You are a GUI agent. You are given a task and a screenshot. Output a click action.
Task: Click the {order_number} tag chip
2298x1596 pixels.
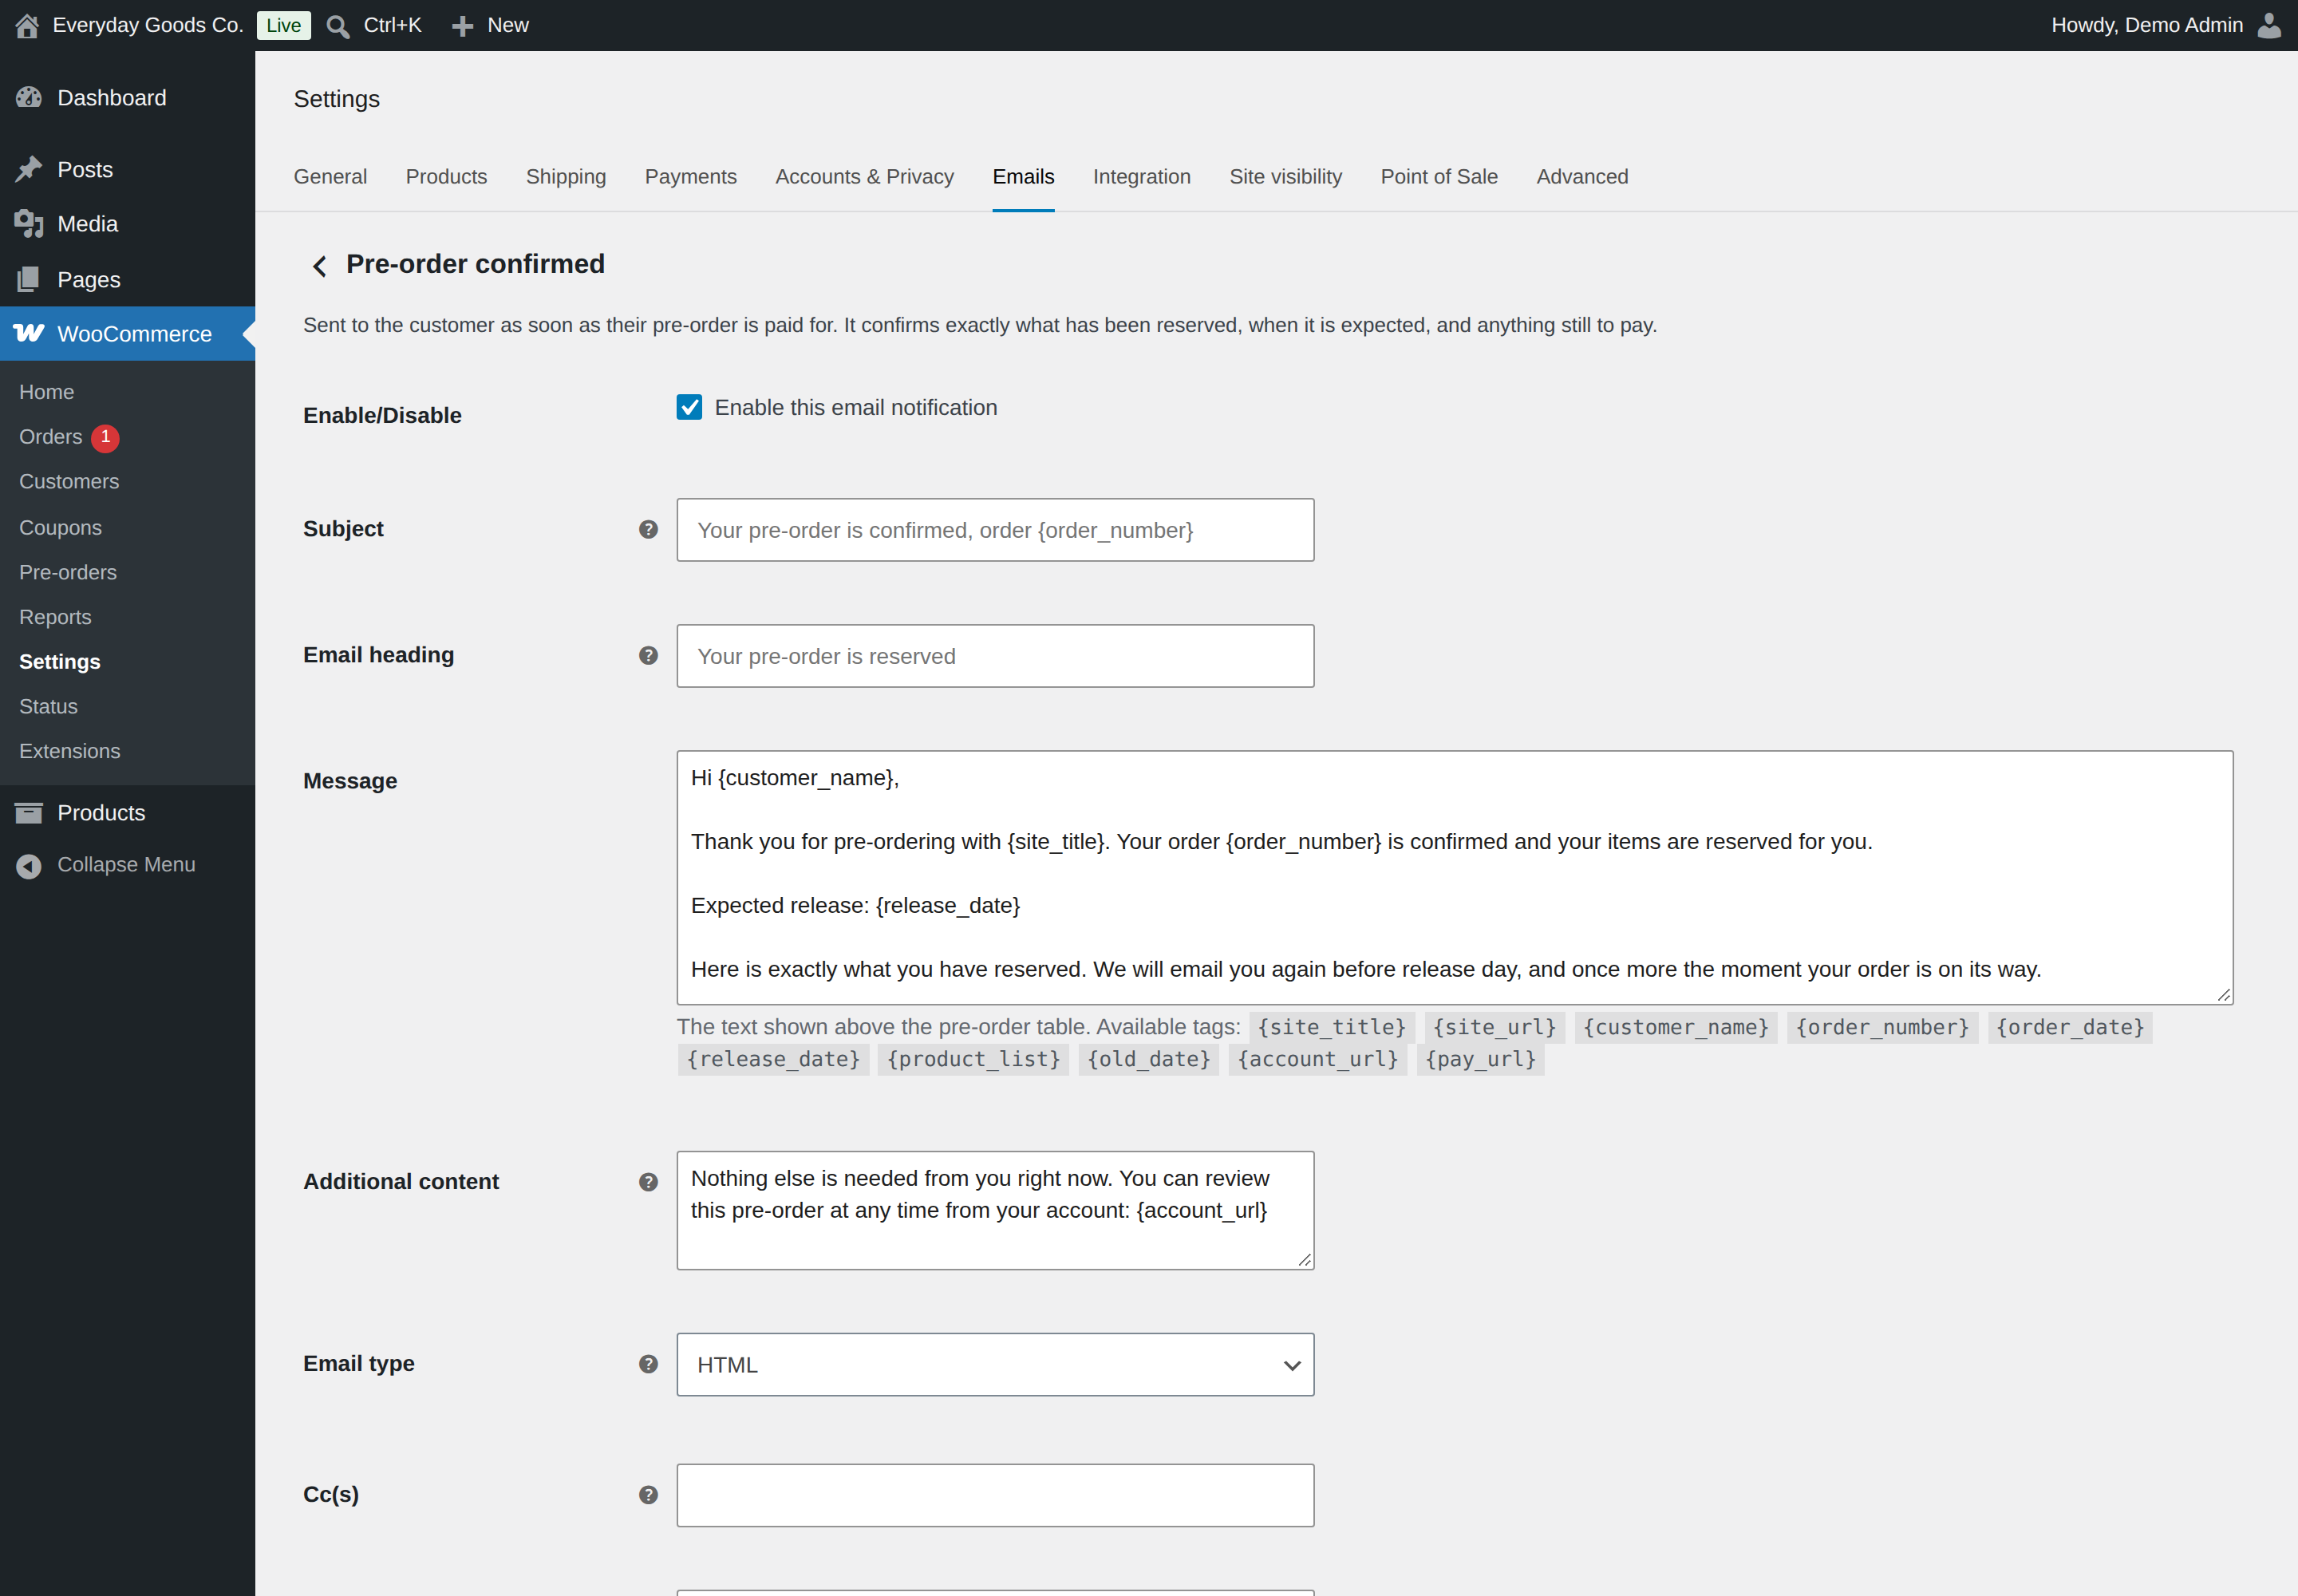(1882, 1027)
